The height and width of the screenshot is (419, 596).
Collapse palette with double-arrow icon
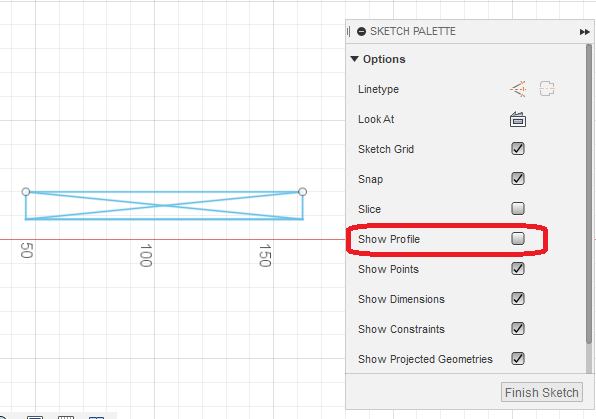point(584,32)
